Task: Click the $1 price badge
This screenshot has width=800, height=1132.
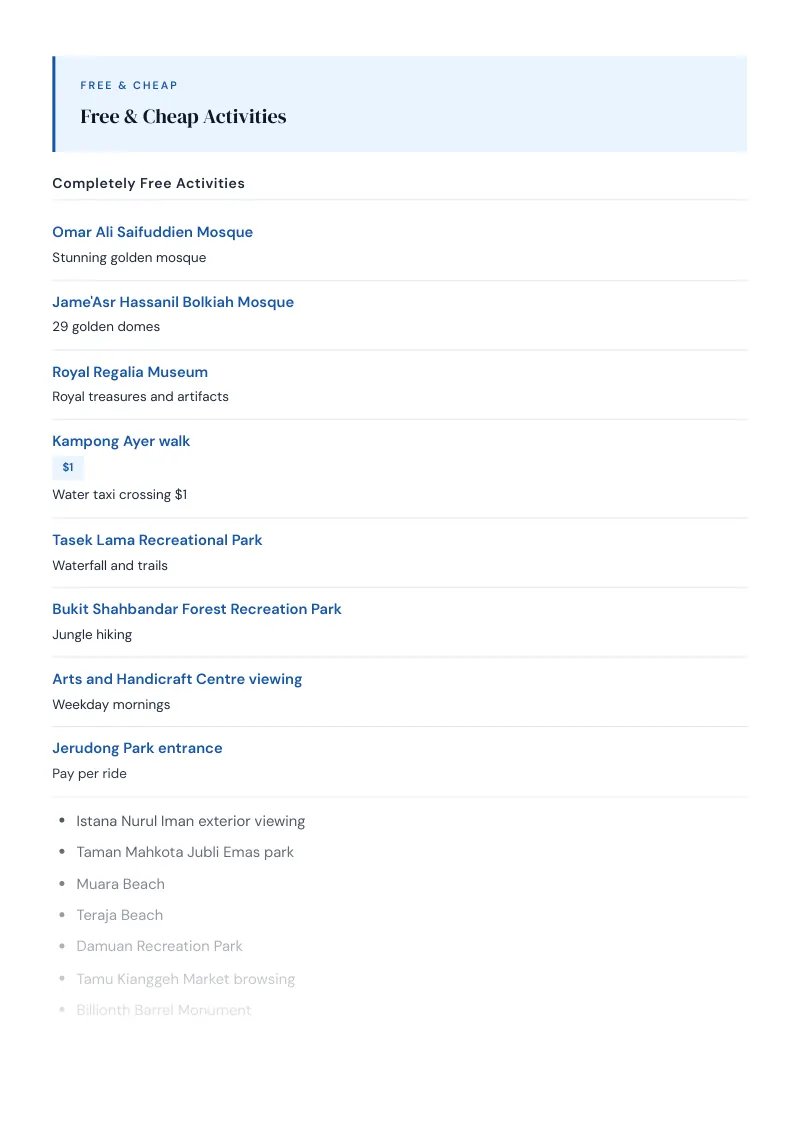Action: [x=68, y=467]
